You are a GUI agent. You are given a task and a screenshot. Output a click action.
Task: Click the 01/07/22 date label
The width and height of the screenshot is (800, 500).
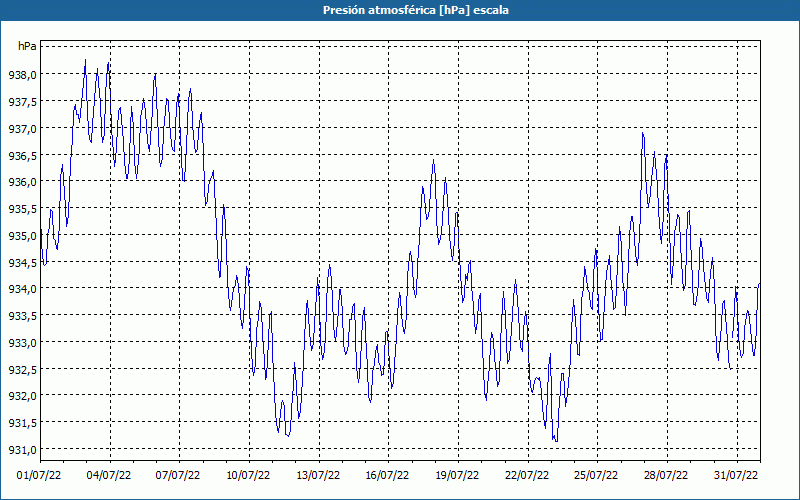tap(39, 476)
